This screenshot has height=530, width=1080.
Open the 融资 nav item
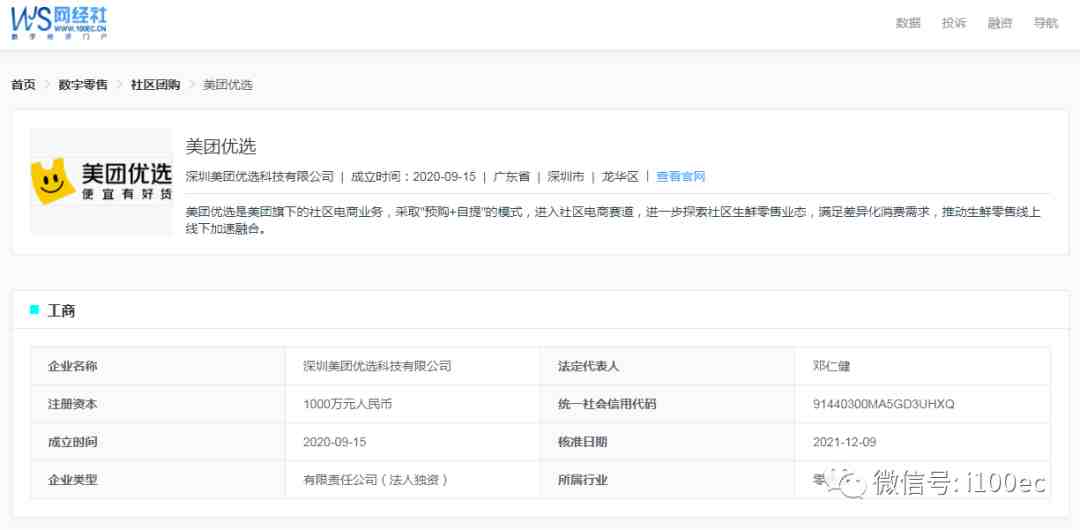[x=1000, y=23]
